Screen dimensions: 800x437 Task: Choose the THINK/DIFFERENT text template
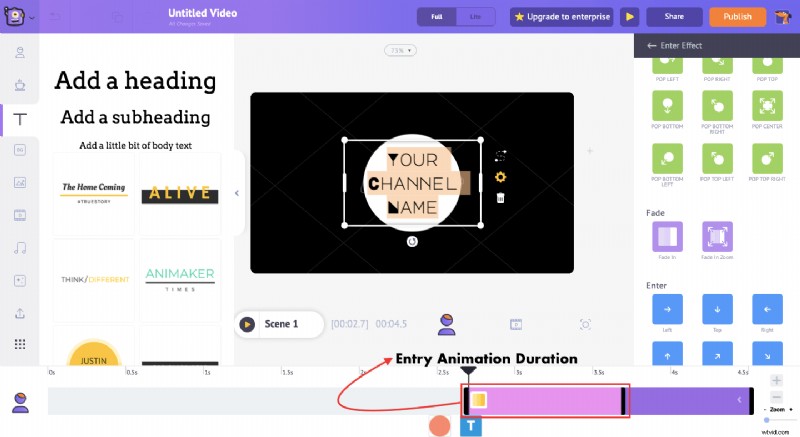[x=93, y=280]
